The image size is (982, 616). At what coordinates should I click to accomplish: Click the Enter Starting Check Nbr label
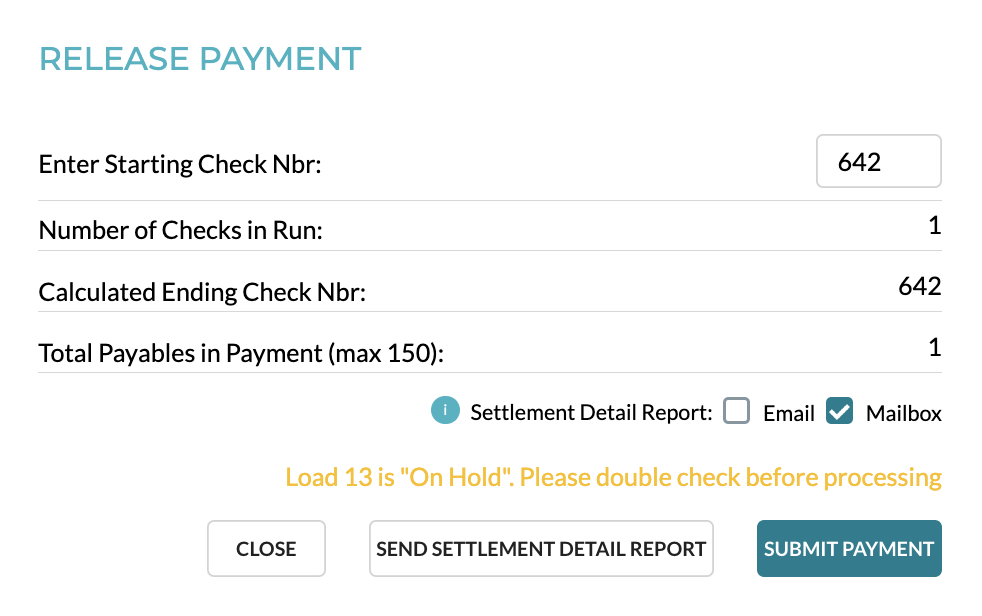(x=180, y=164)
